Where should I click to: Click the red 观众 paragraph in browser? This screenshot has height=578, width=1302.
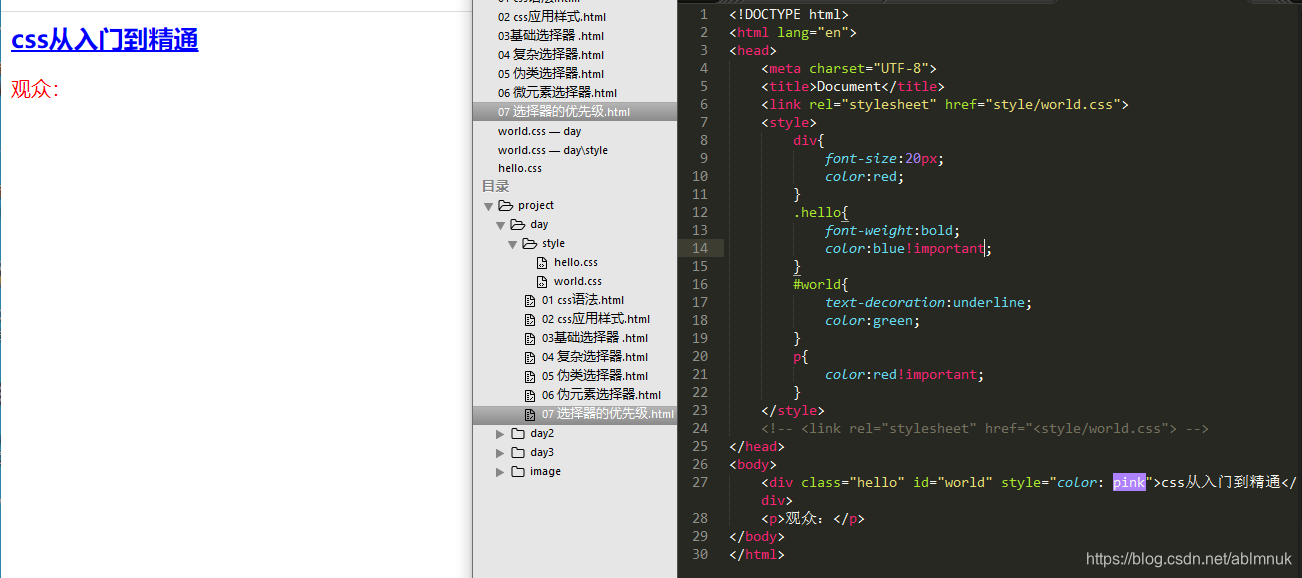point(35,89)
